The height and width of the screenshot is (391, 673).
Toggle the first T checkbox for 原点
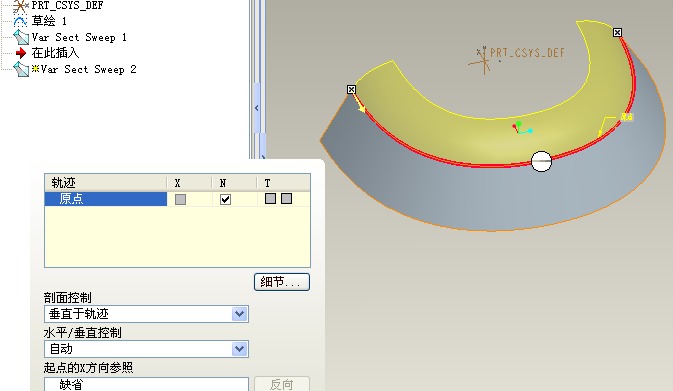270,199
